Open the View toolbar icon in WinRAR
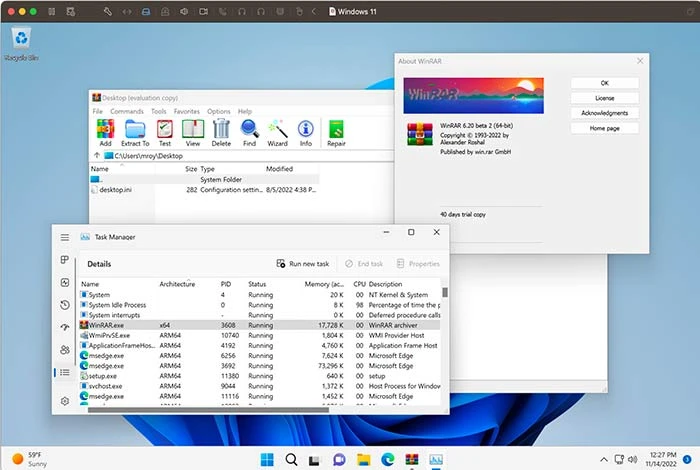700x470 pixels. click(x=193, y=133)
